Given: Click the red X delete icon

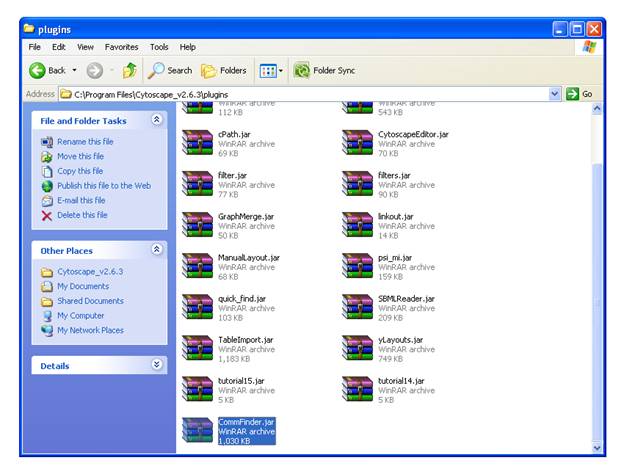Looking at the screenshot, I should pyautogui.click(x=47, y=215).
